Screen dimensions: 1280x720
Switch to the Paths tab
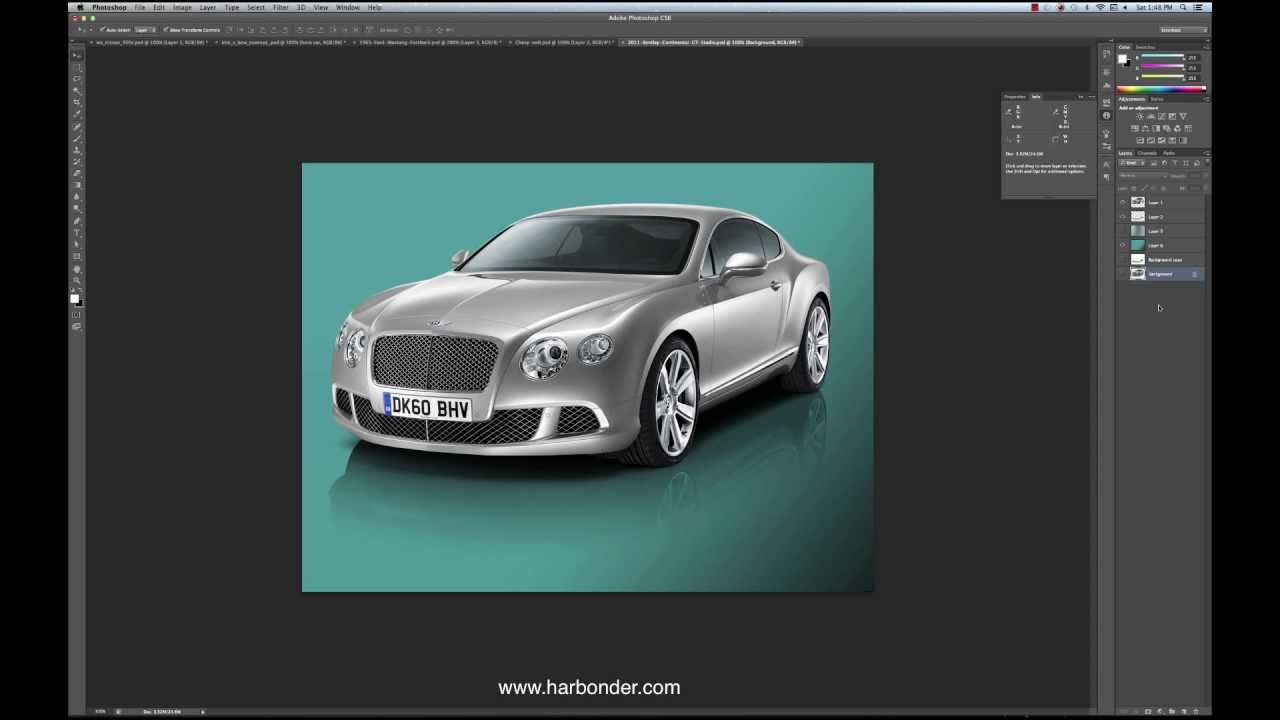pos(1168,153)
